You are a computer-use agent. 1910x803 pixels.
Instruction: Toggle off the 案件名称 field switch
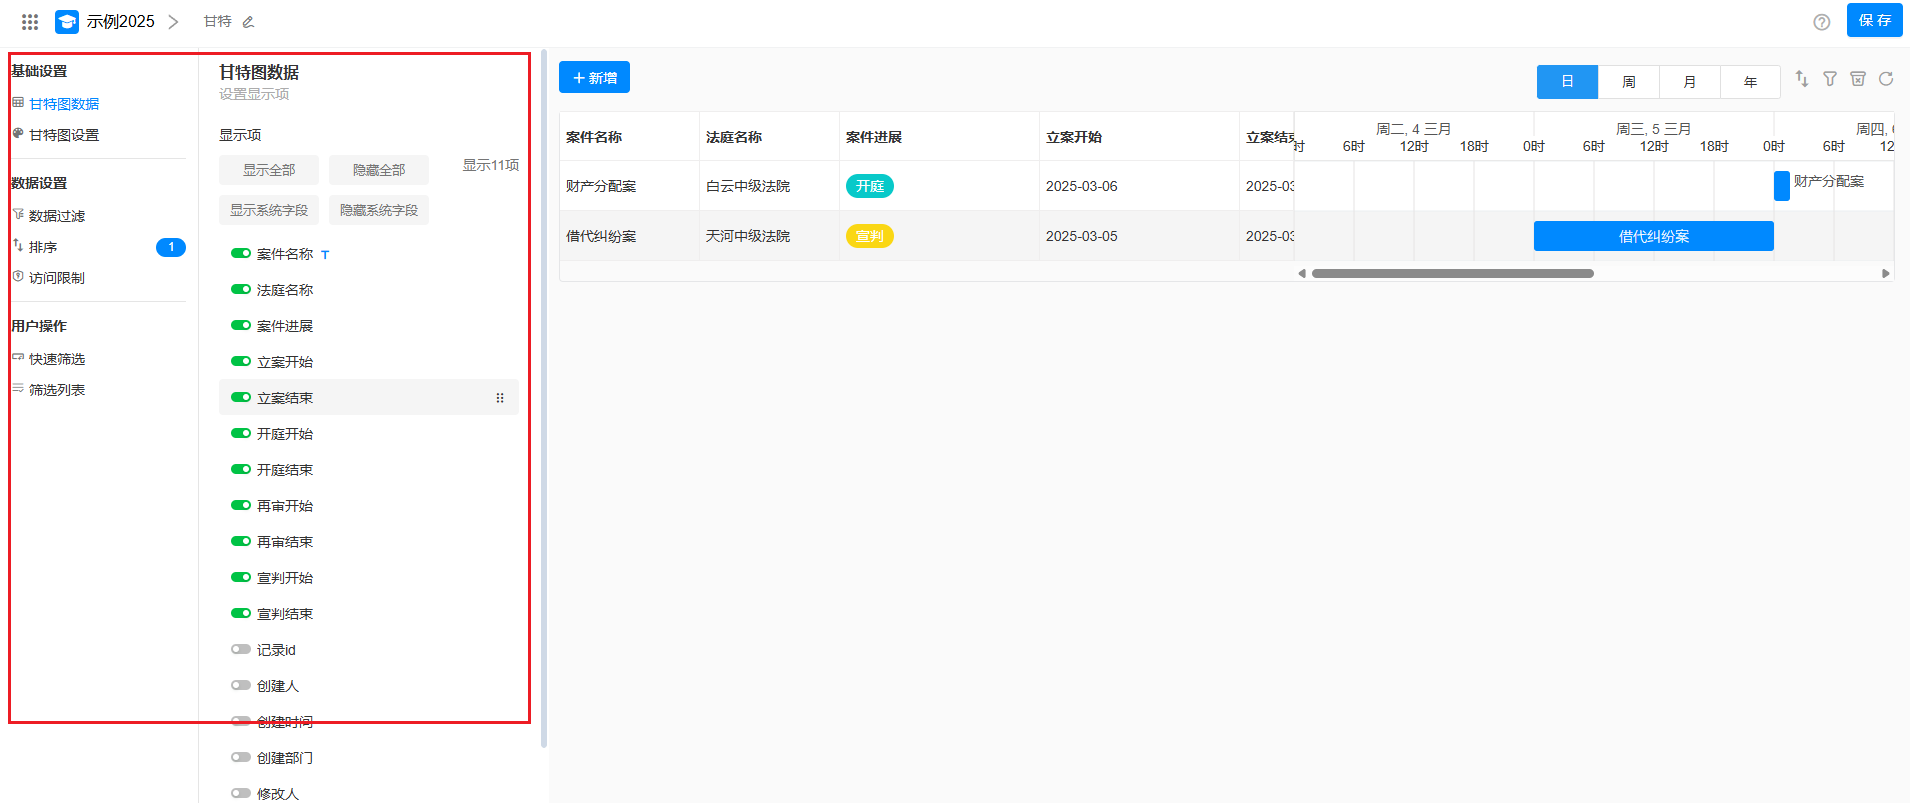tap(240, 254)
